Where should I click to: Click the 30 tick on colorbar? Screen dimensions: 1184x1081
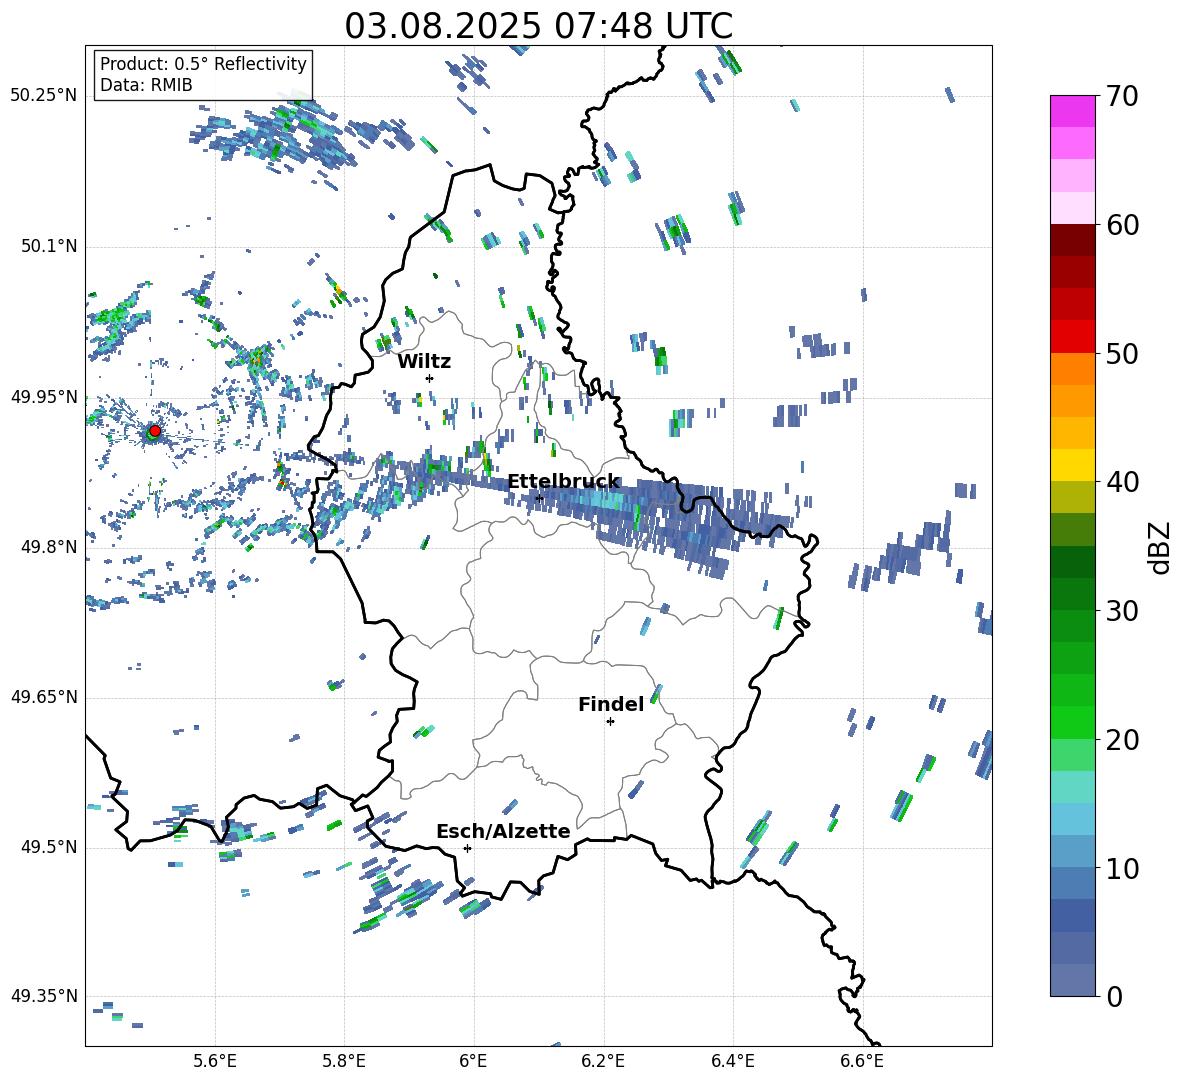click(x=1122, y=611)
